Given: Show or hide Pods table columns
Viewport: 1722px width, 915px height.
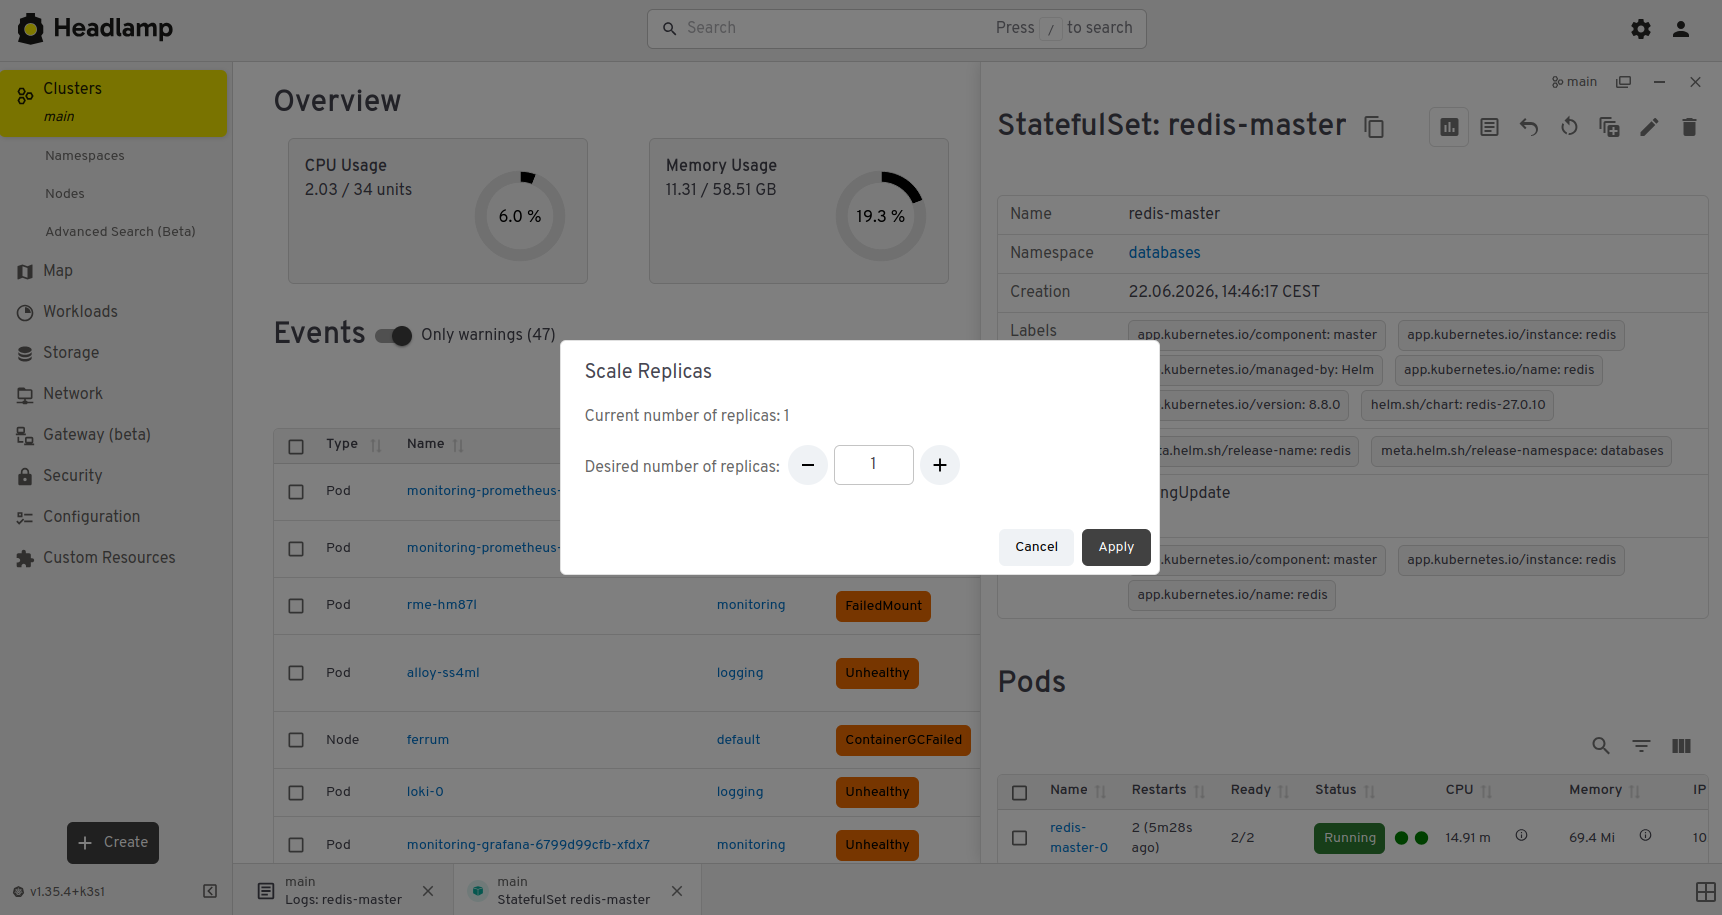Looking at the screenshot, I should point(1681,746).
